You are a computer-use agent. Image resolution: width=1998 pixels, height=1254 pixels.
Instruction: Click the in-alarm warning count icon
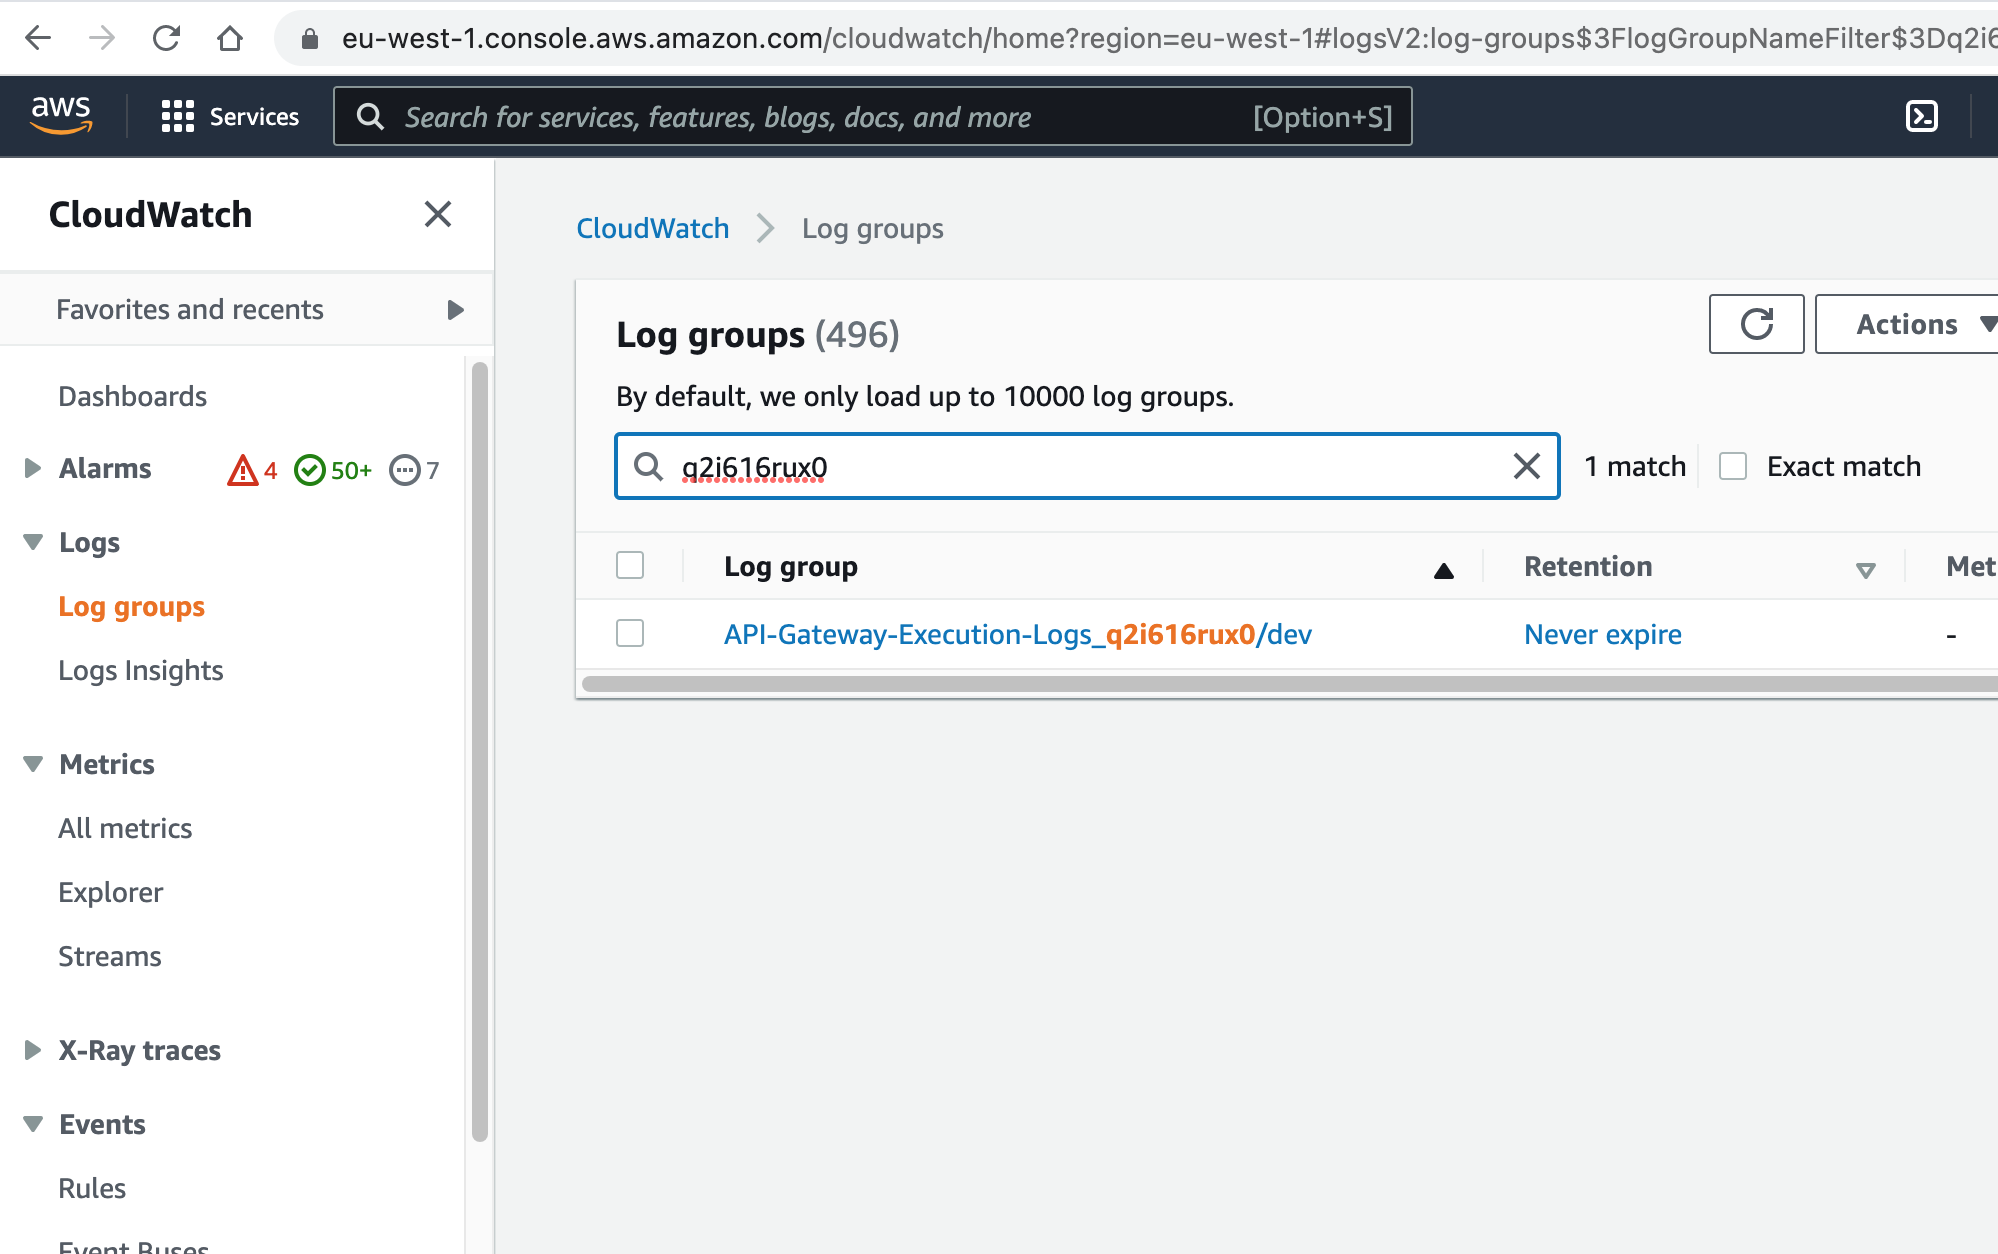pyautogui.click(x=243, y=470)
